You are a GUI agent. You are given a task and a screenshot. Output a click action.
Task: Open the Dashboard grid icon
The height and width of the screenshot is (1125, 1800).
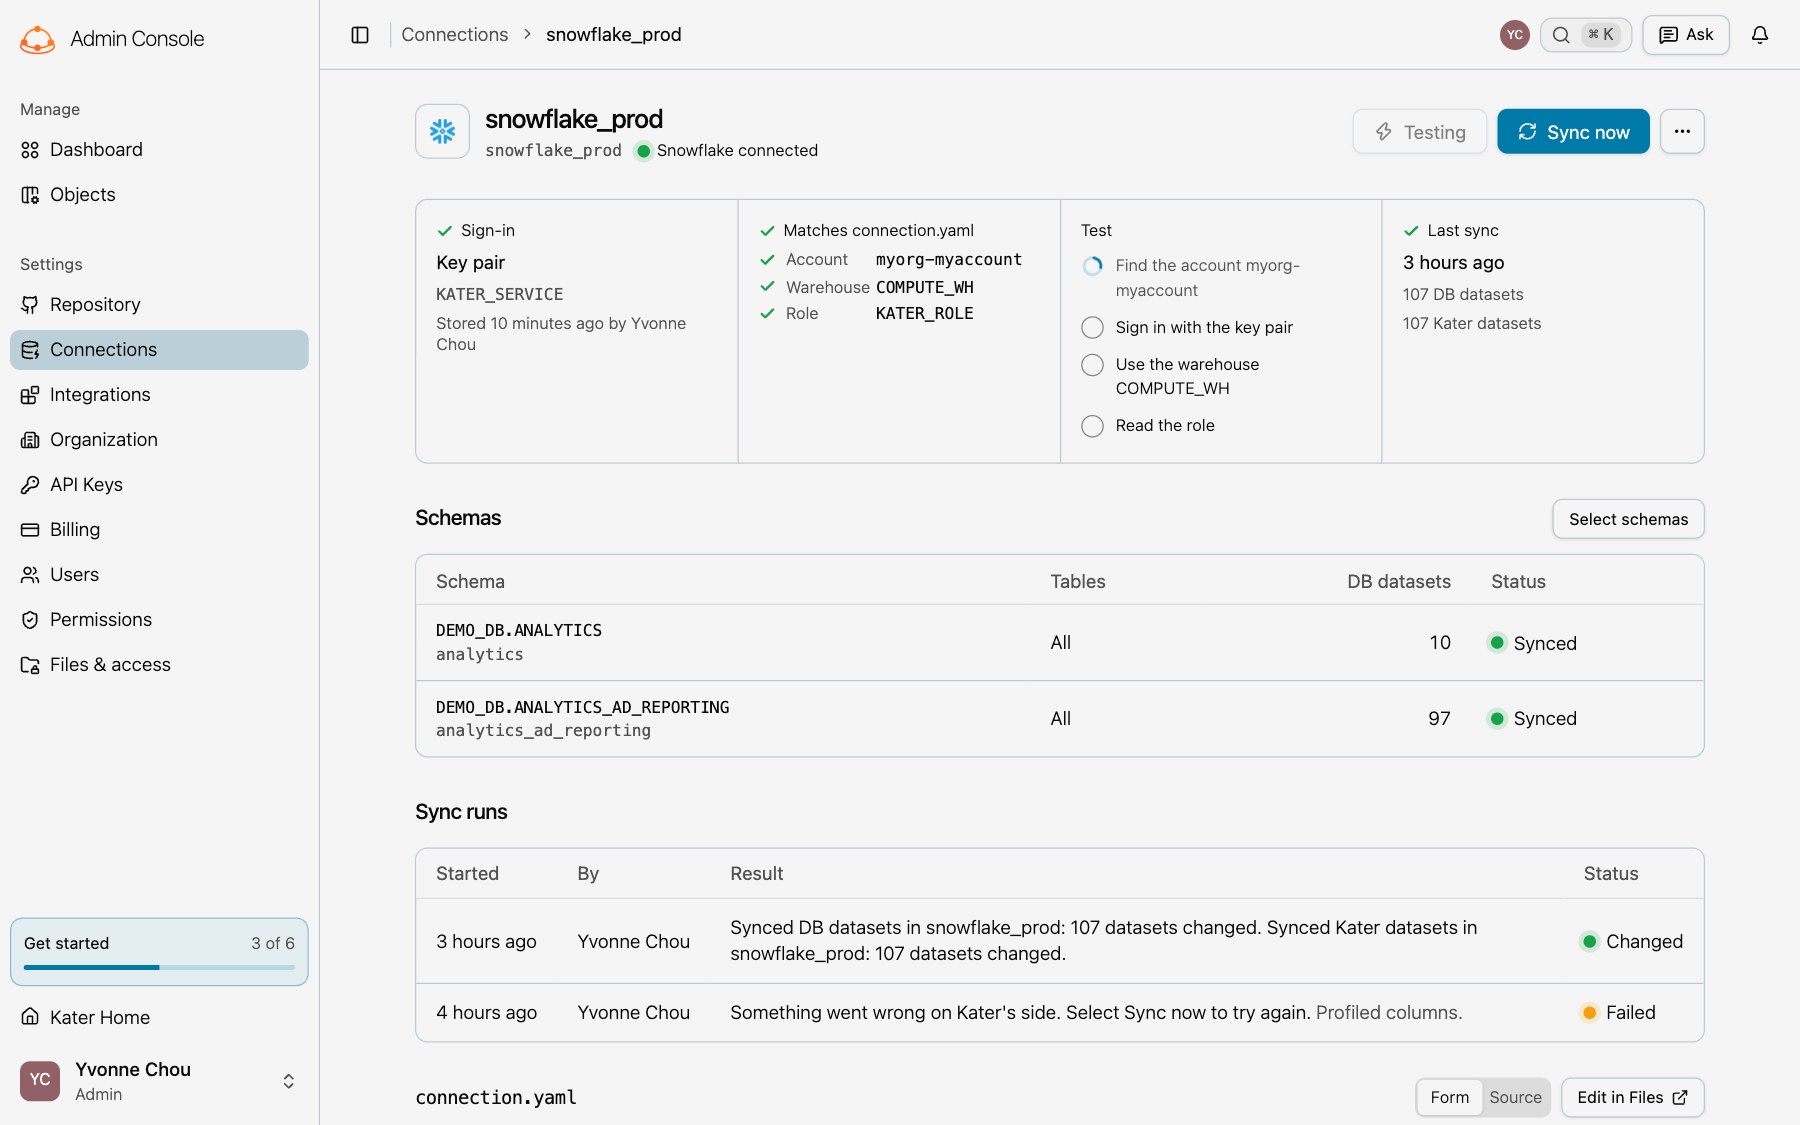(30, 150)
